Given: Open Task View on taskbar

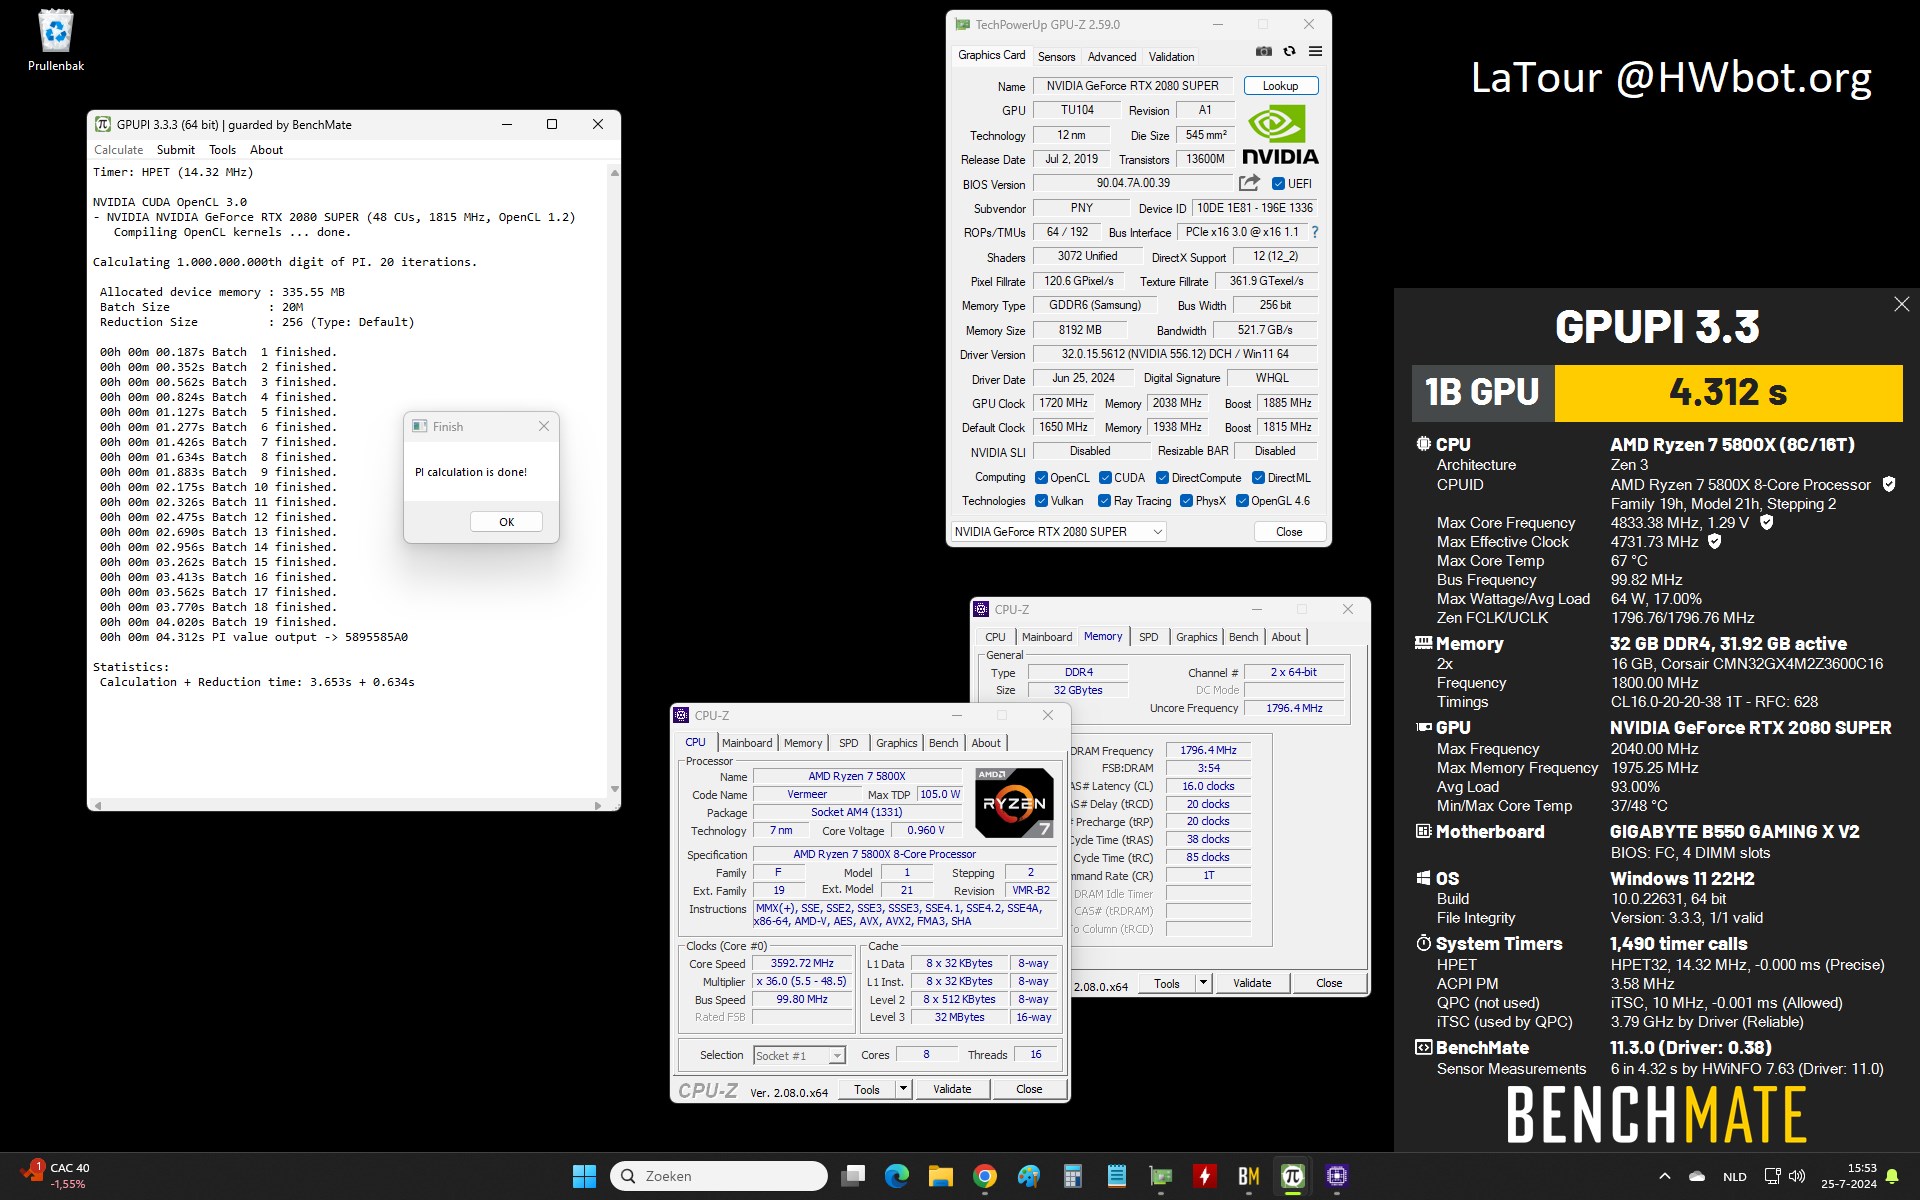Looking at the screenshot, I should click(x=853, y=1176).
